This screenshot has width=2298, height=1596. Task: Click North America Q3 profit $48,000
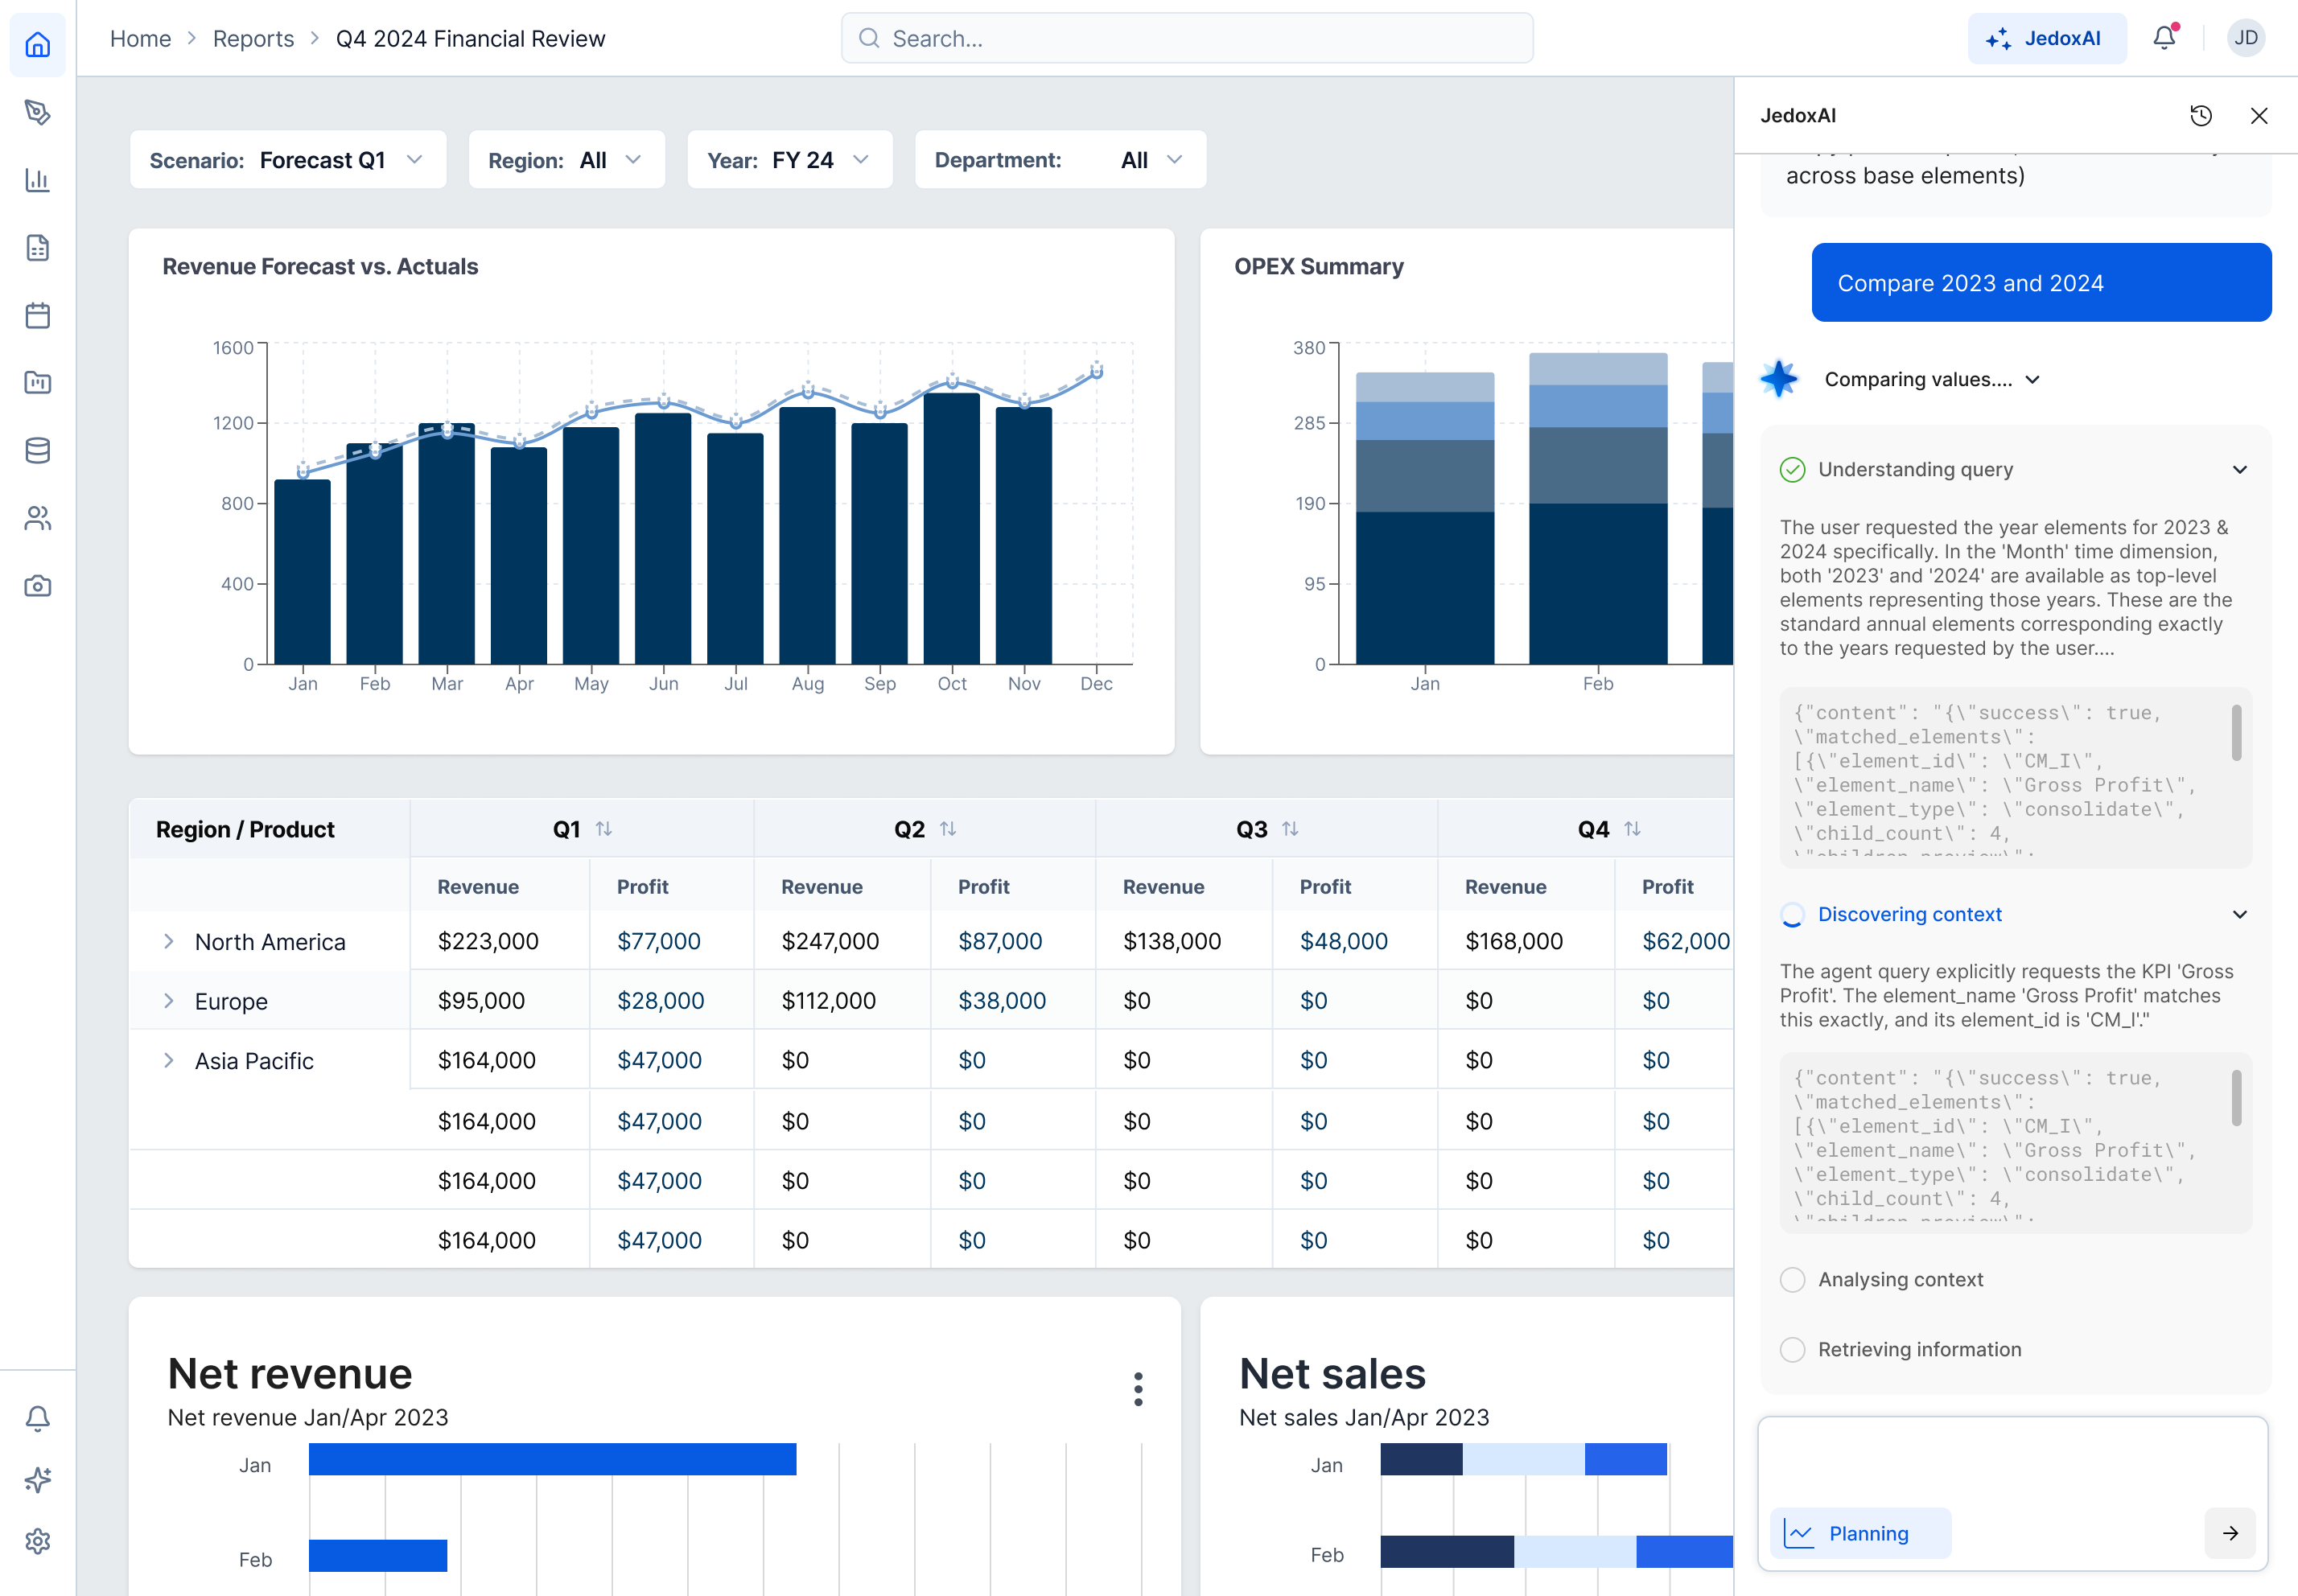[x=1343, y=941]
